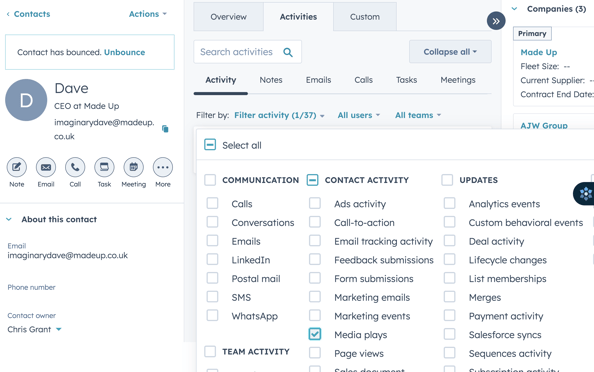Select the Activity sub-tab

point(221,80)
